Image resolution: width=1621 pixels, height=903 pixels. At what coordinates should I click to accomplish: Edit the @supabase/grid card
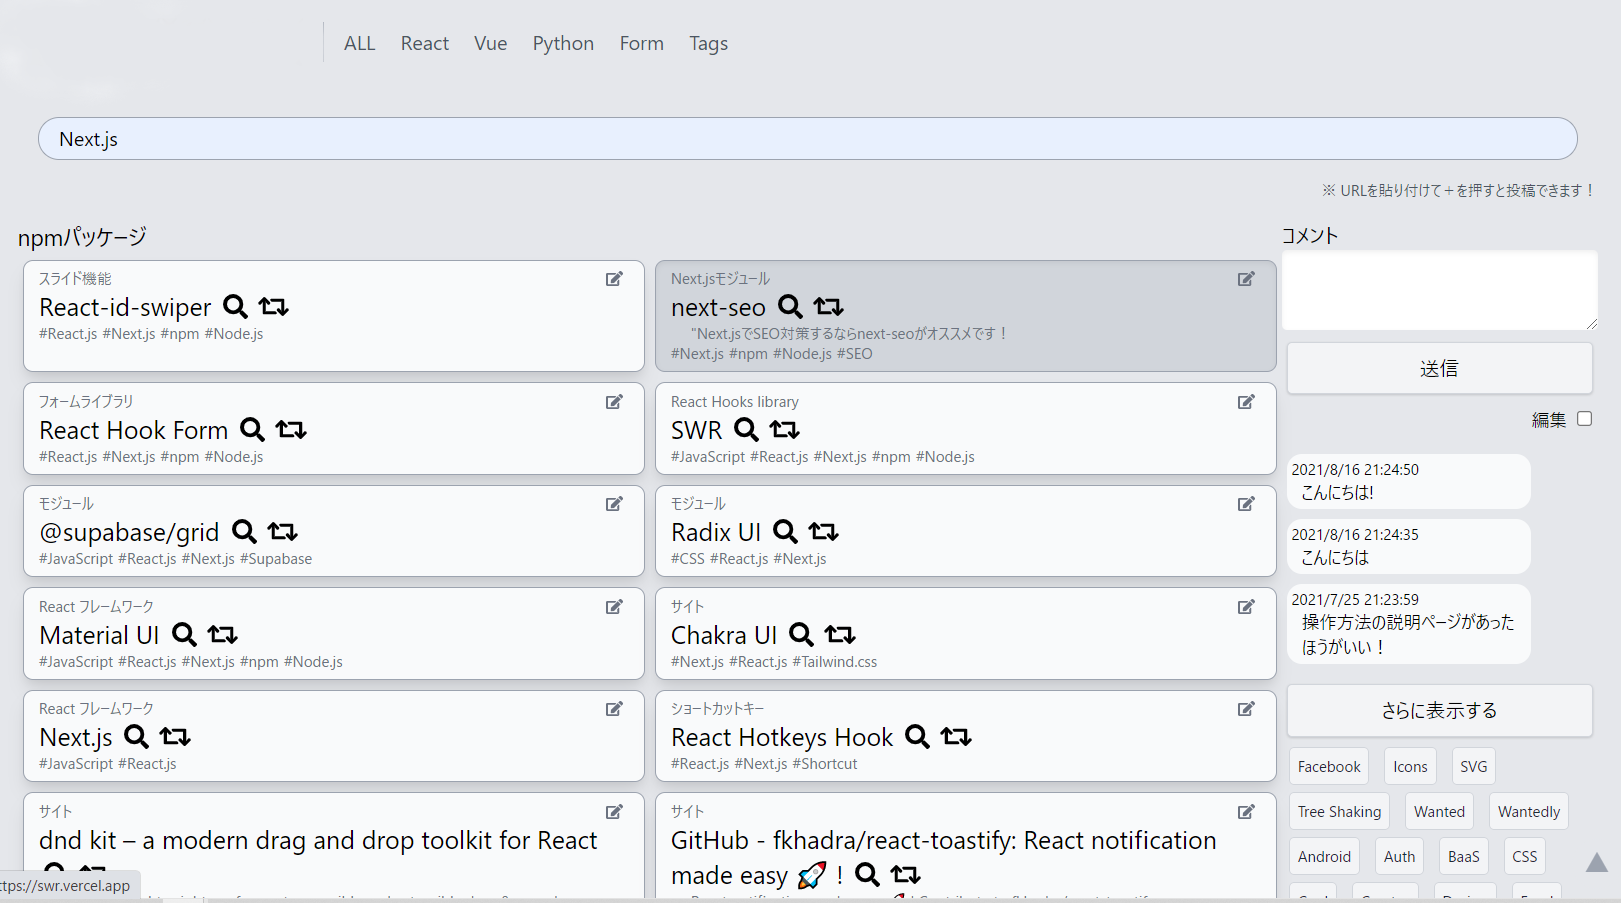614,504
